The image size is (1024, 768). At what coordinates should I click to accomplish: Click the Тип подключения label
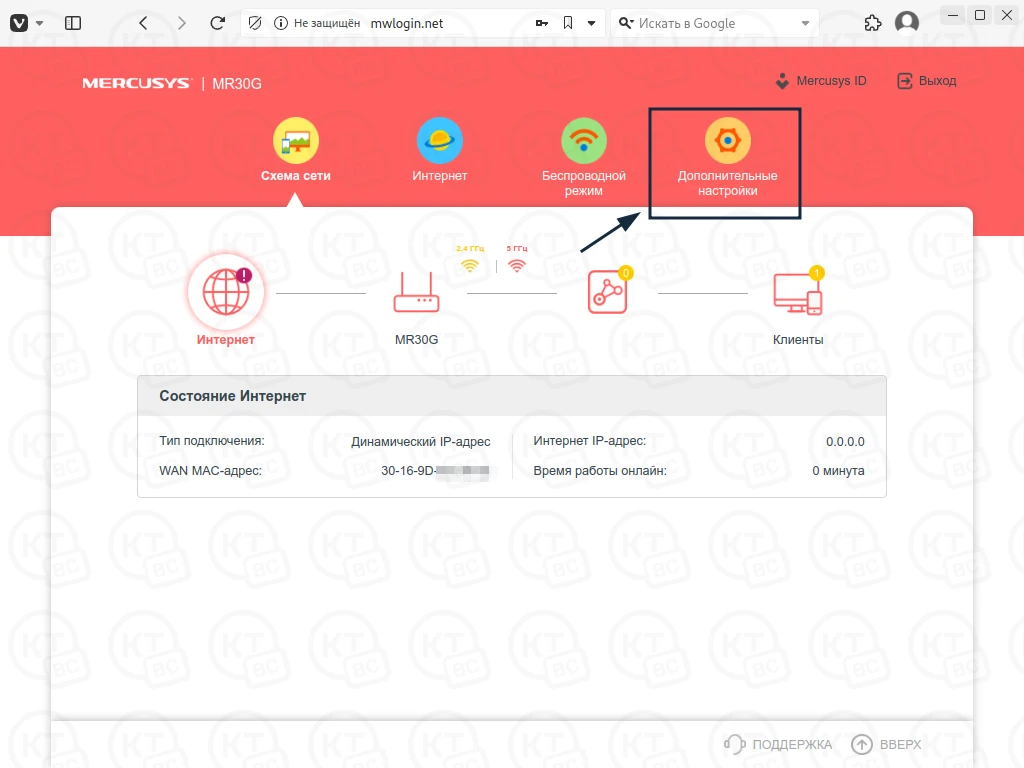tap(212, 441)
